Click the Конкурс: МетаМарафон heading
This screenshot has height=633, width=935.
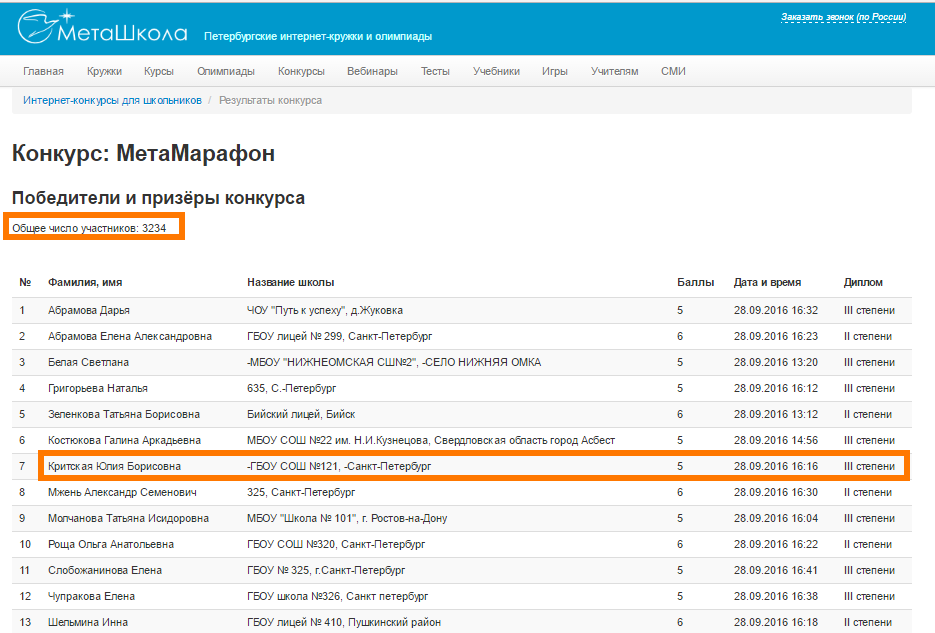pos(143,153)
